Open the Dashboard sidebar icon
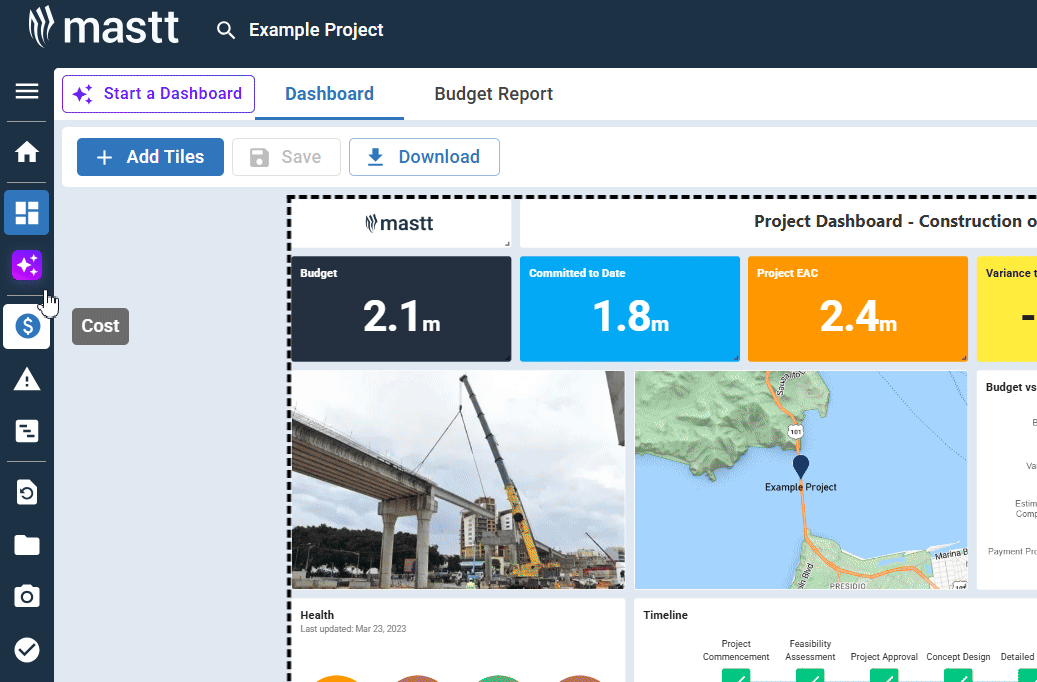Image resolution: width=1037 pixels, height=682 pixels. 27,212
